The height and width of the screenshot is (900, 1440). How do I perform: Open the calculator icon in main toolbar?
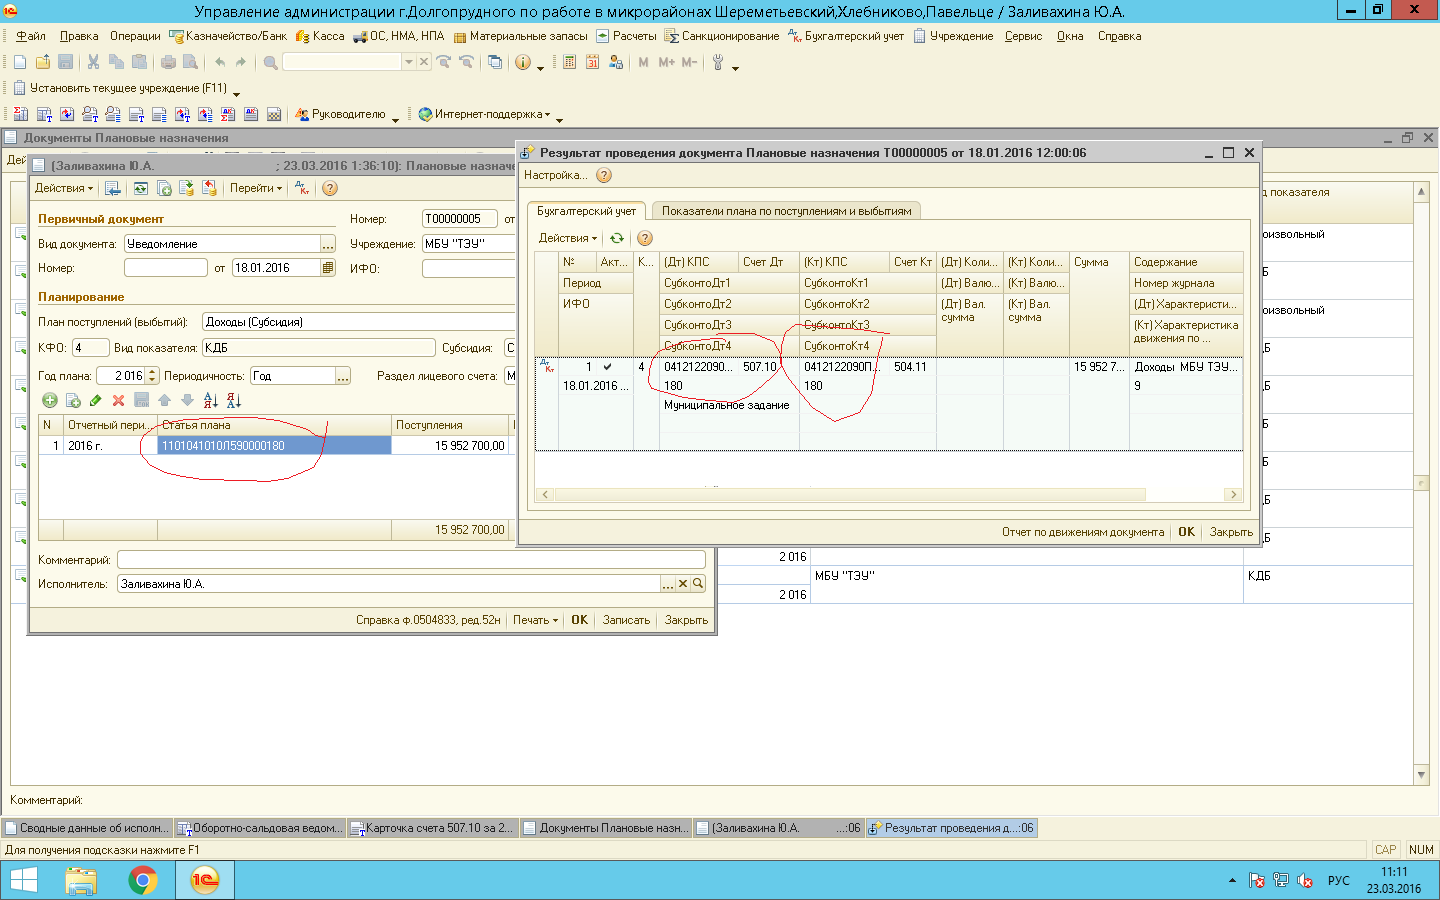click(569, 62)
